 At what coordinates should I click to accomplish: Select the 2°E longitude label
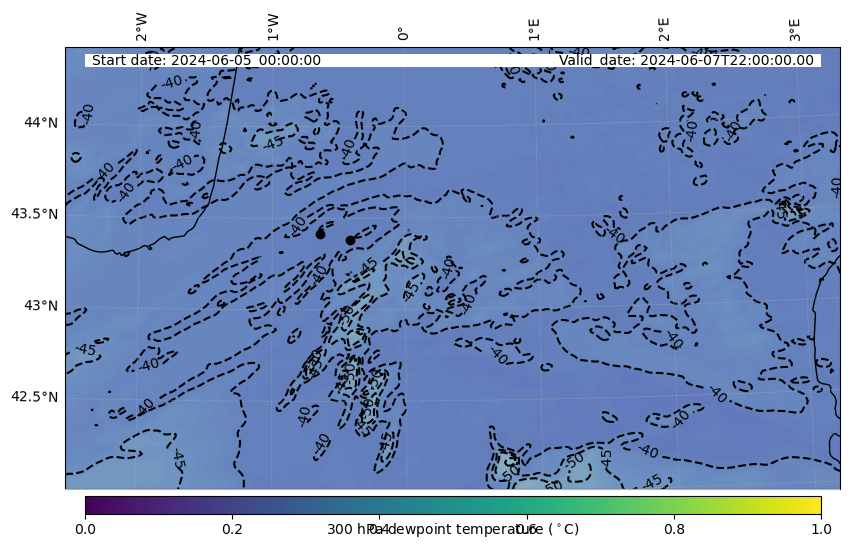coord(664,29)
